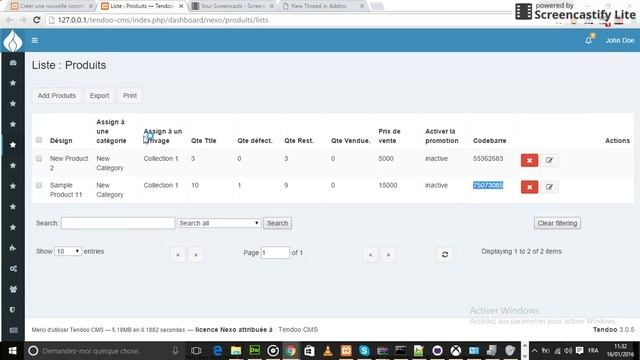Click the 55362683 barcode cell
This screenshot has width=640, height=360.
pos(488,158)
